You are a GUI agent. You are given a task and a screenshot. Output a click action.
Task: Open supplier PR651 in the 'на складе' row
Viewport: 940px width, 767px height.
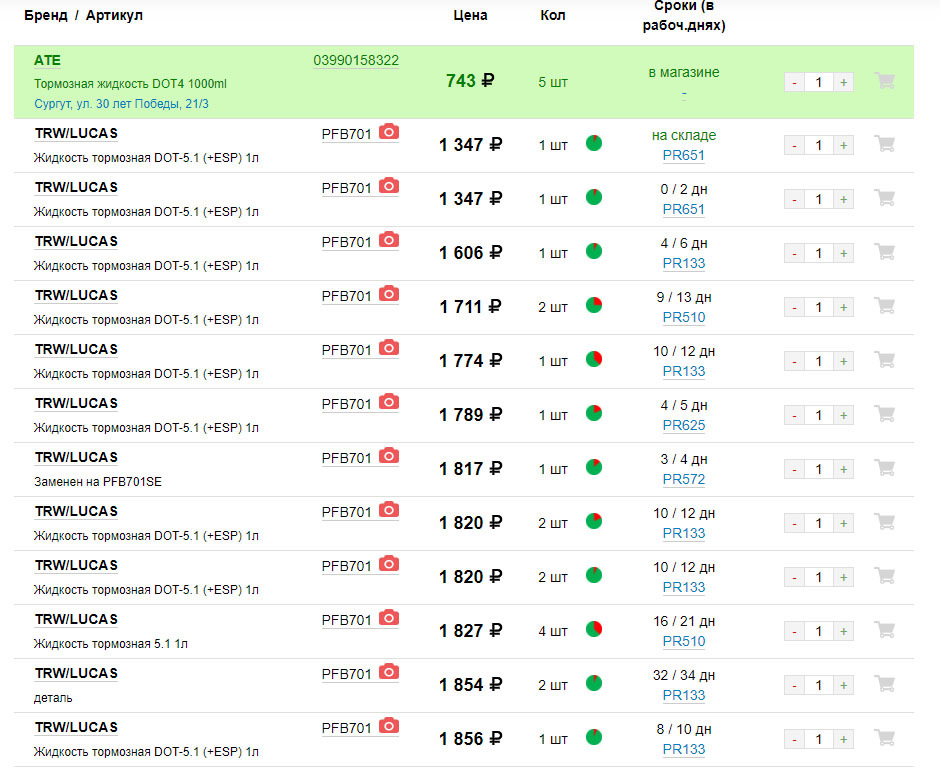683,155
